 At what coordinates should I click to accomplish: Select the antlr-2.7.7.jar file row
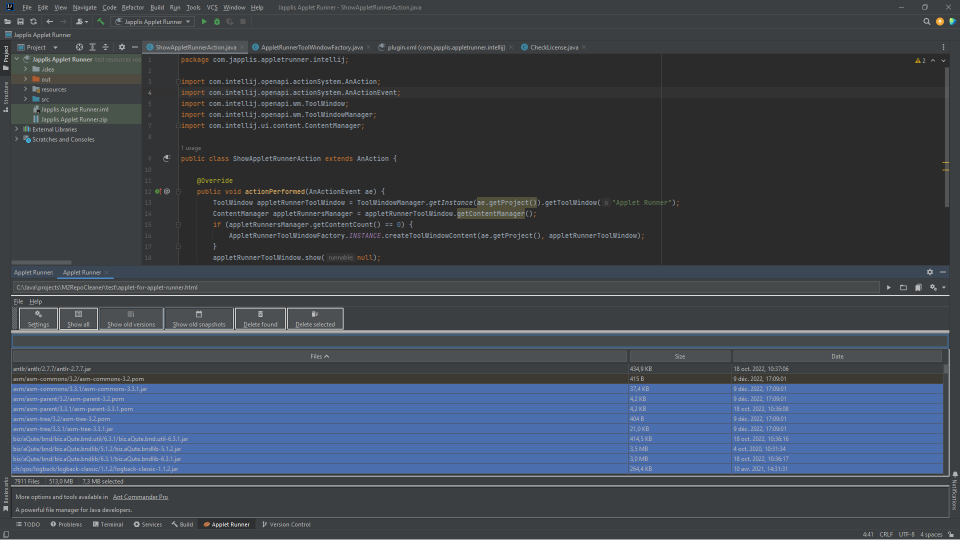478,369
